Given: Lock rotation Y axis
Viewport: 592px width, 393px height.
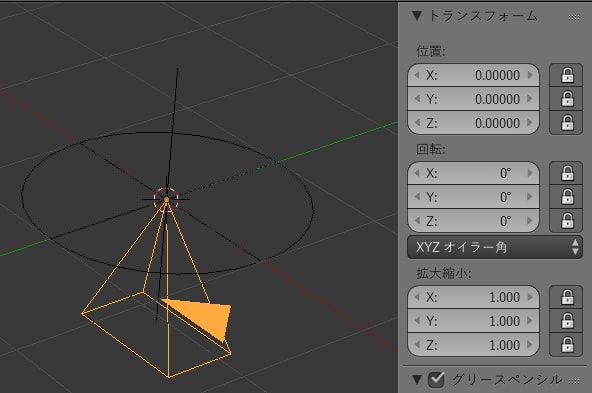Looking at the screenshot, I should (566, 197).
